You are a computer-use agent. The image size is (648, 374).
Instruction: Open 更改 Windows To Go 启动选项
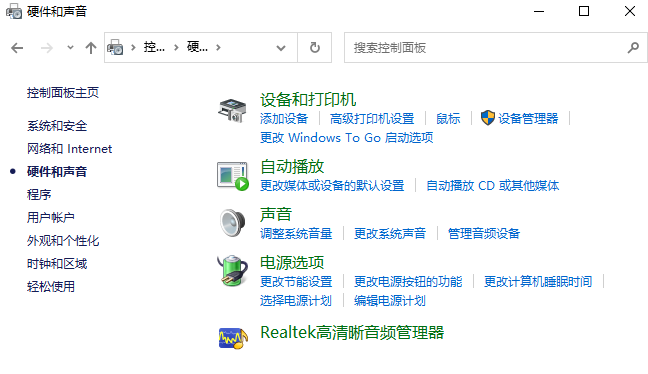coord(346,138)
